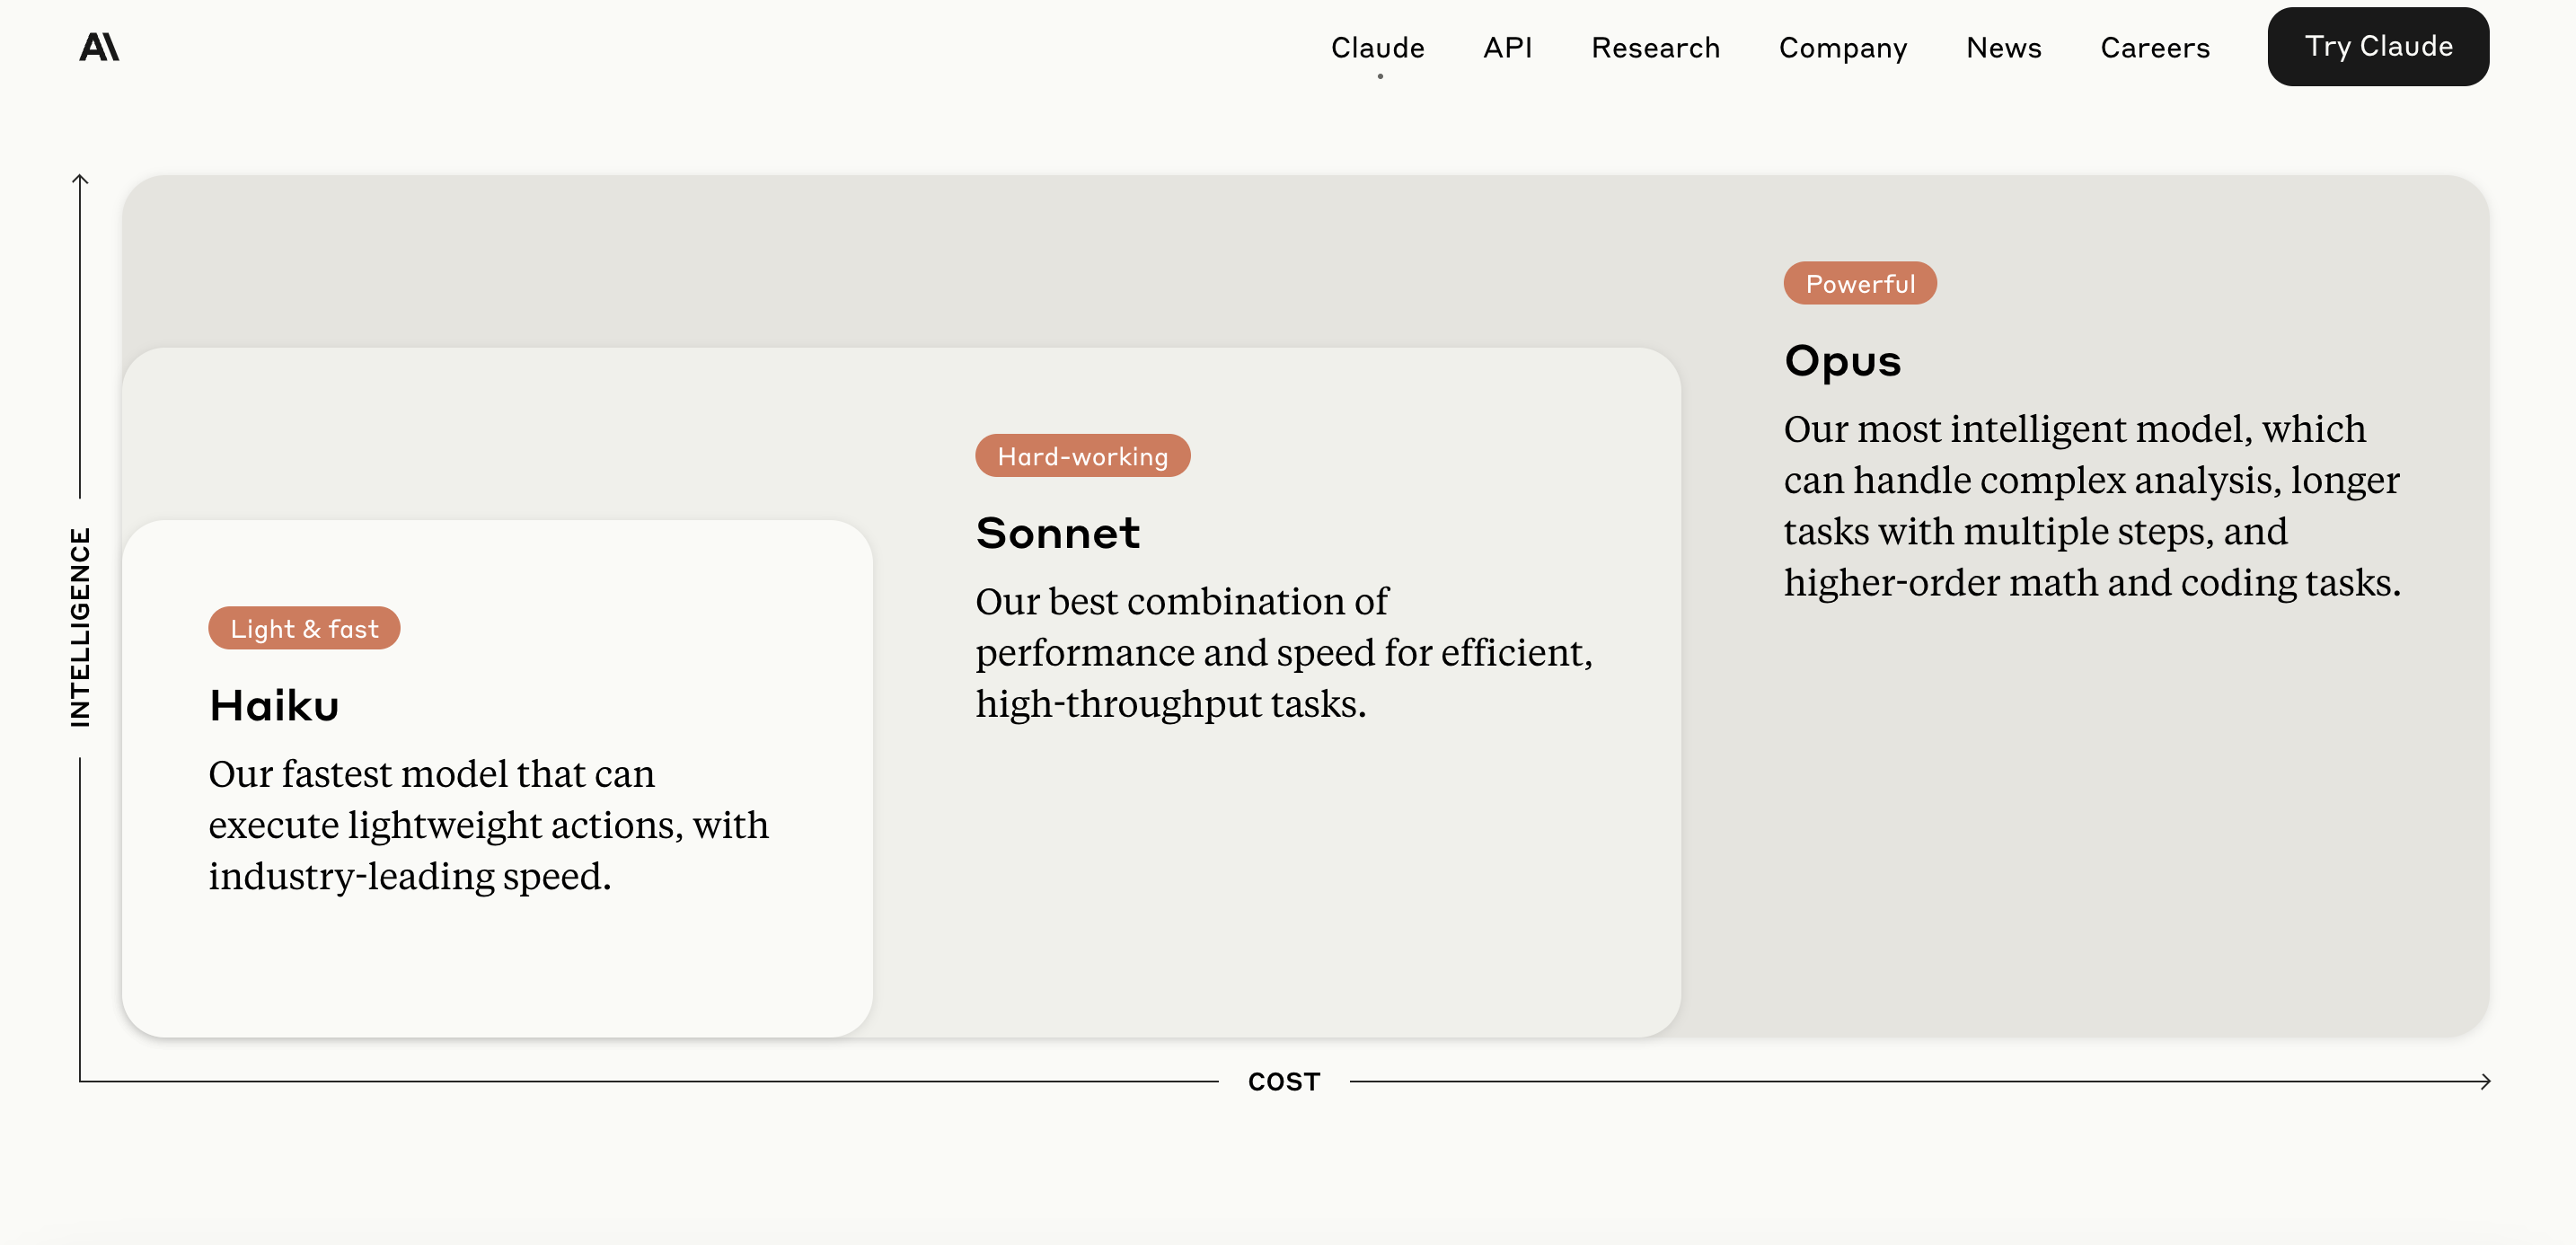
Task: Click the Anthropic logo icon
Action: tap(99, 47)
